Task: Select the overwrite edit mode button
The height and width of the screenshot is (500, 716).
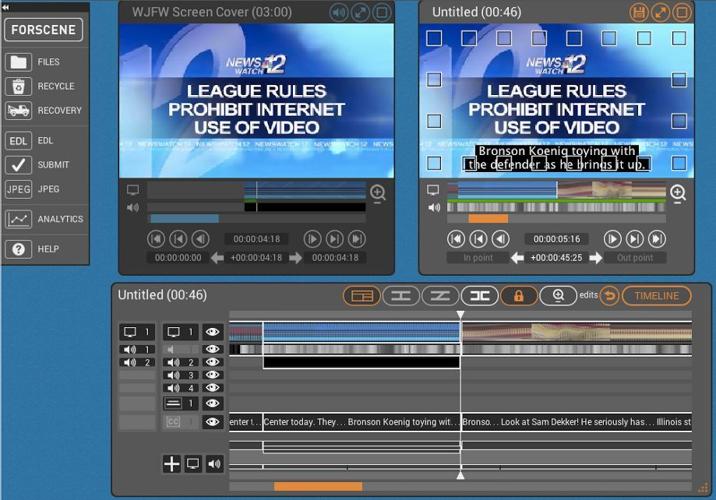Action: [x=440, y=296]
